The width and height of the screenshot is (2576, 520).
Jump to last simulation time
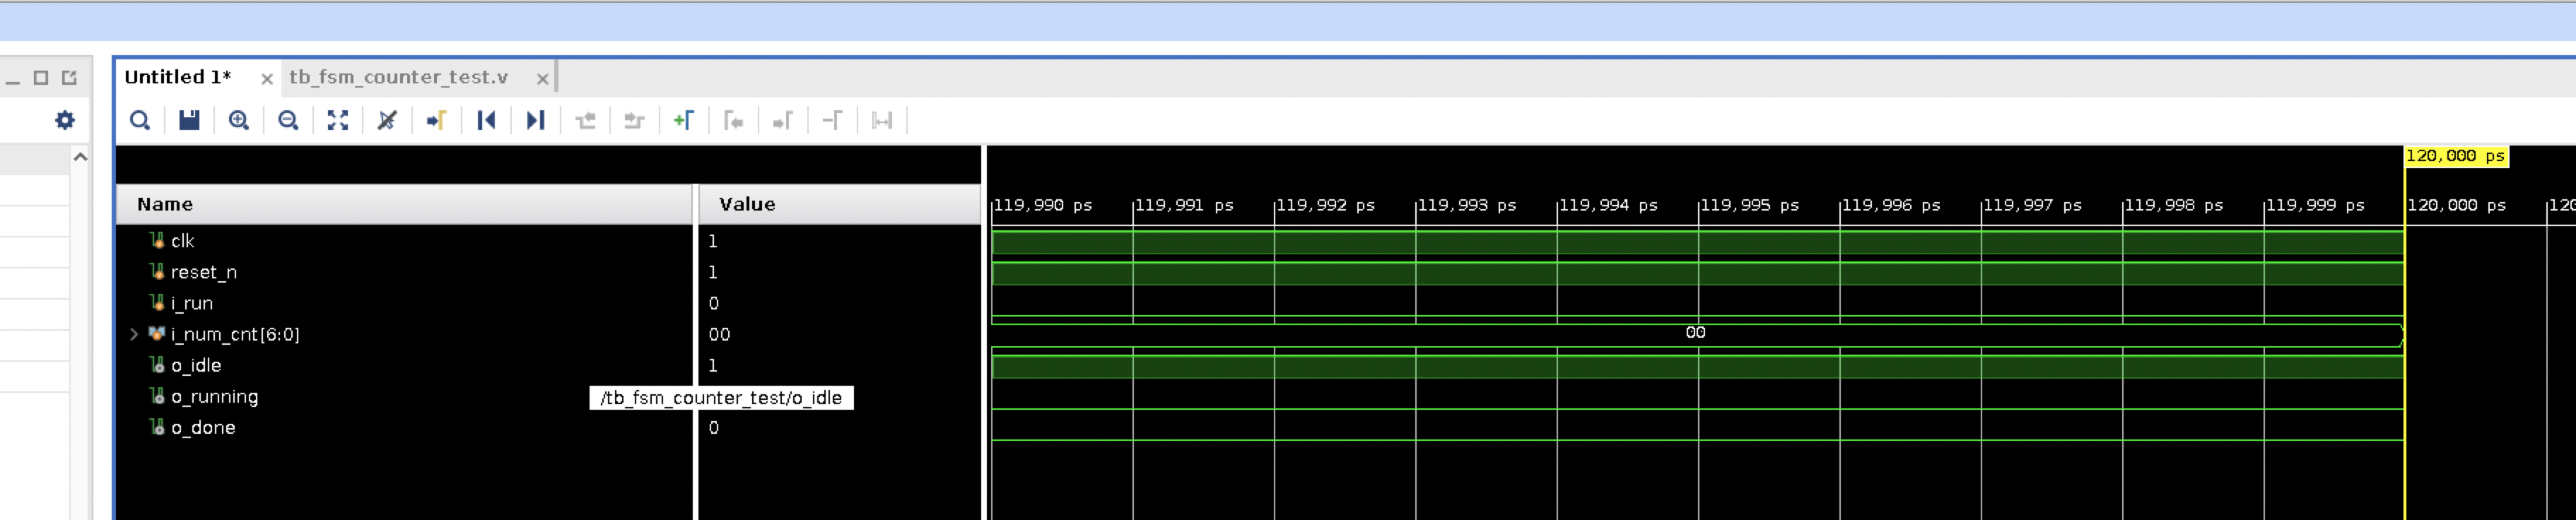[x=536, y=121]
